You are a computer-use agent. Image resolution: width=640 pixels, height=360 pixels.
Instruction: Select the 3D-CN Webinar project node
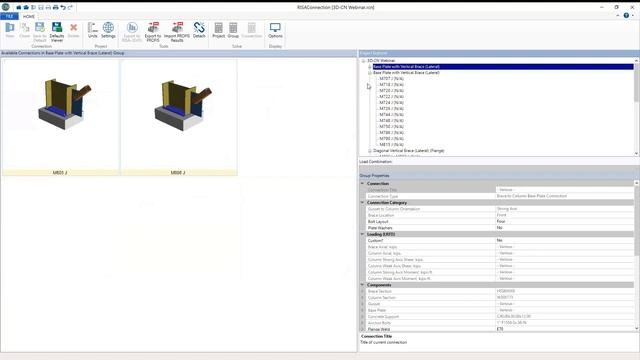(381, 61)
